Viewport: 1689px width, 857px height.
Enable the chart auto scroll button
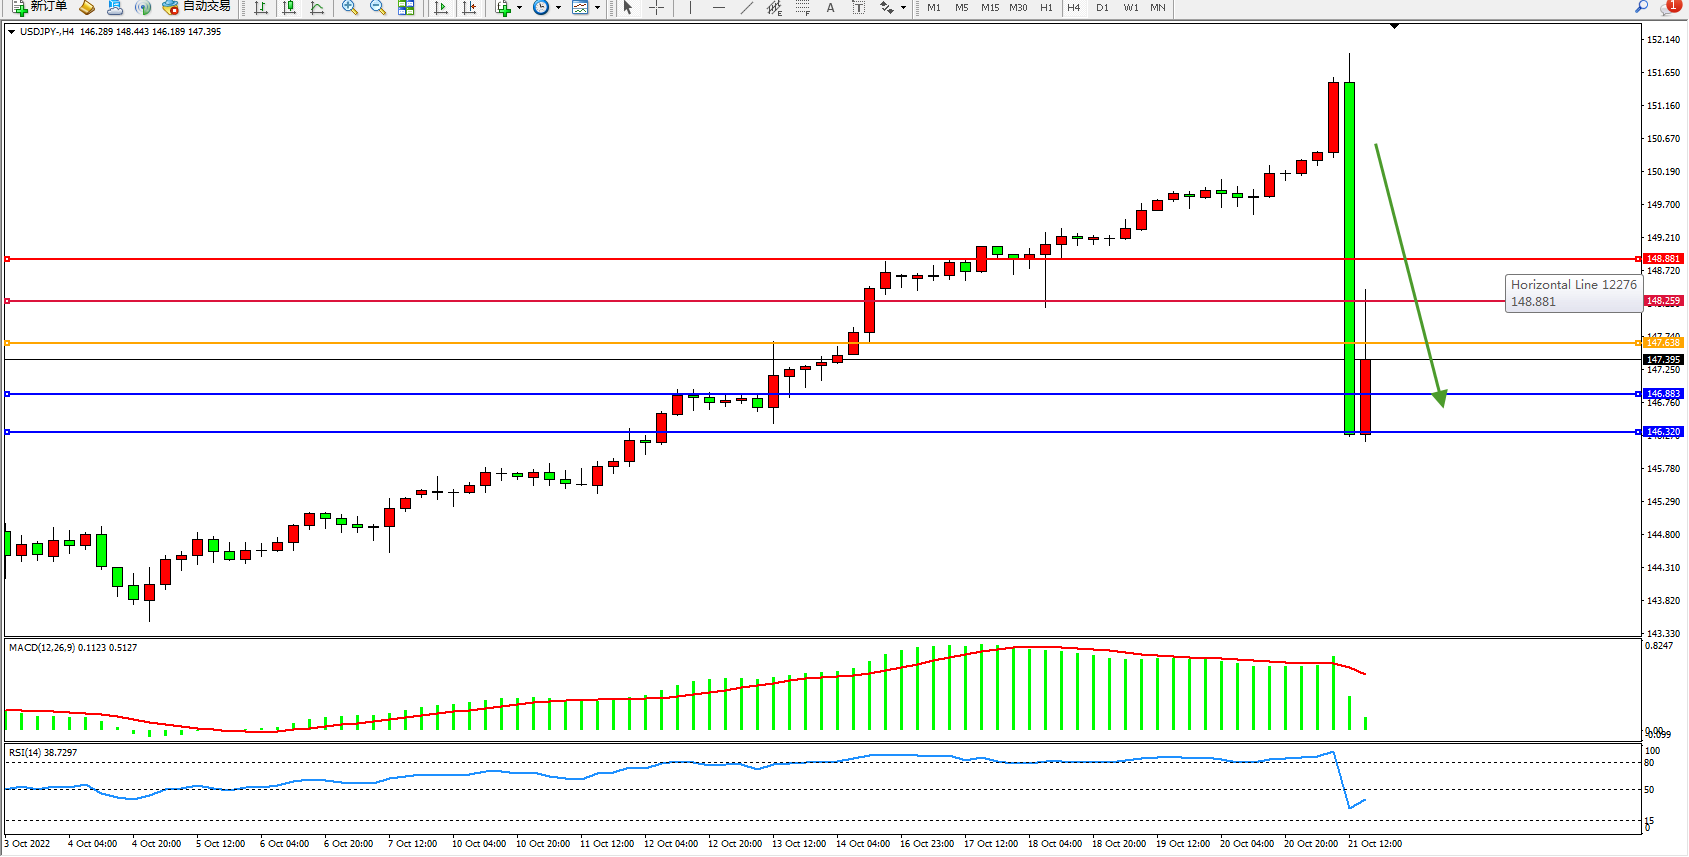click(441, 7)
